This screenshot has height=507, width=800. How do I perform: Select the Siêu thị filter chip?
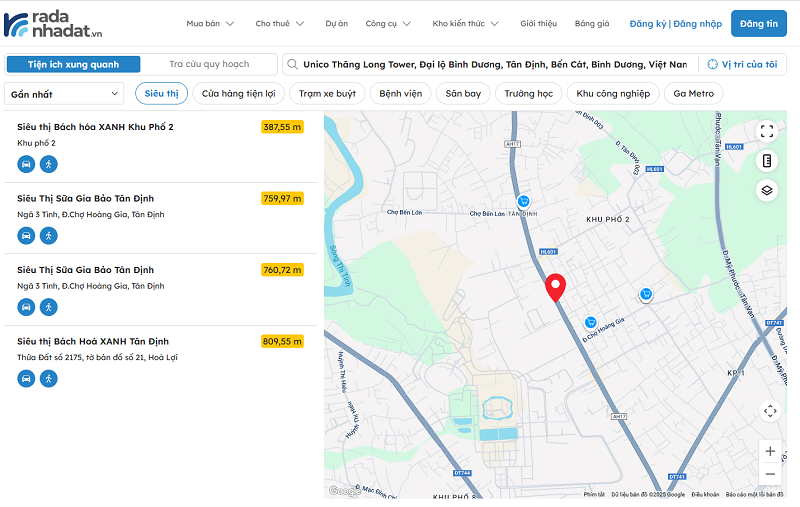160,94
